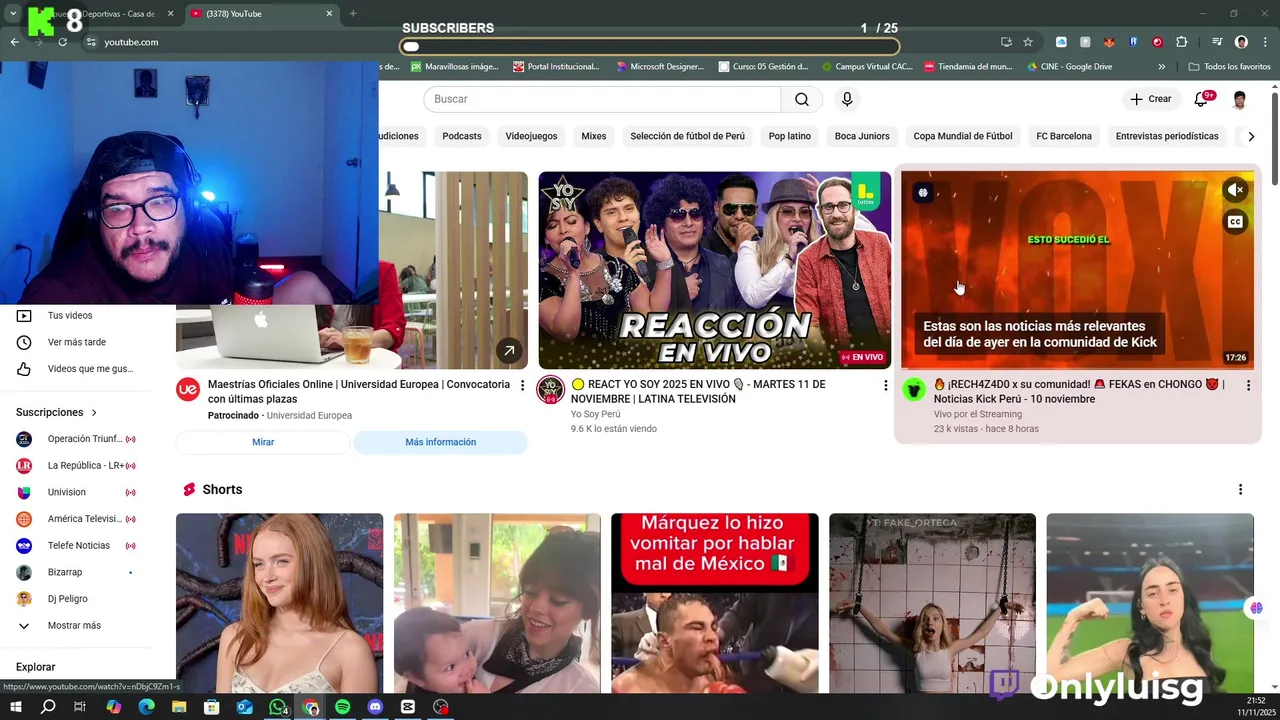Click the Yo Soy Perú channel avatar
This screenshot has width=1280, height=720.
pos(551,390)
